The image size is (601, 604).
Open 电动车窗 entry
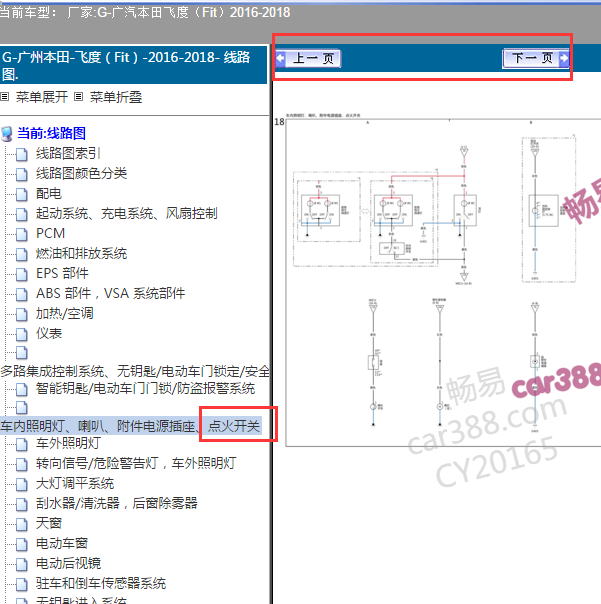(x=62, y=543)
